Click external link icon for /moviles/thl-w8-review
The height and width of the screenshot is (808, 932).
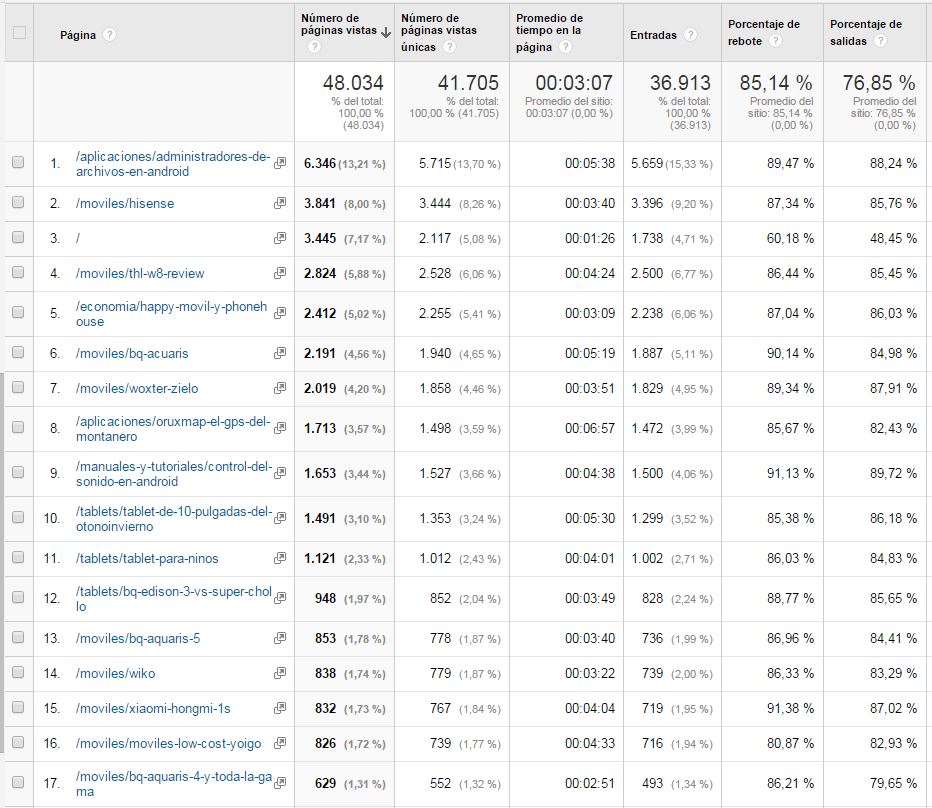coord(280,274)
